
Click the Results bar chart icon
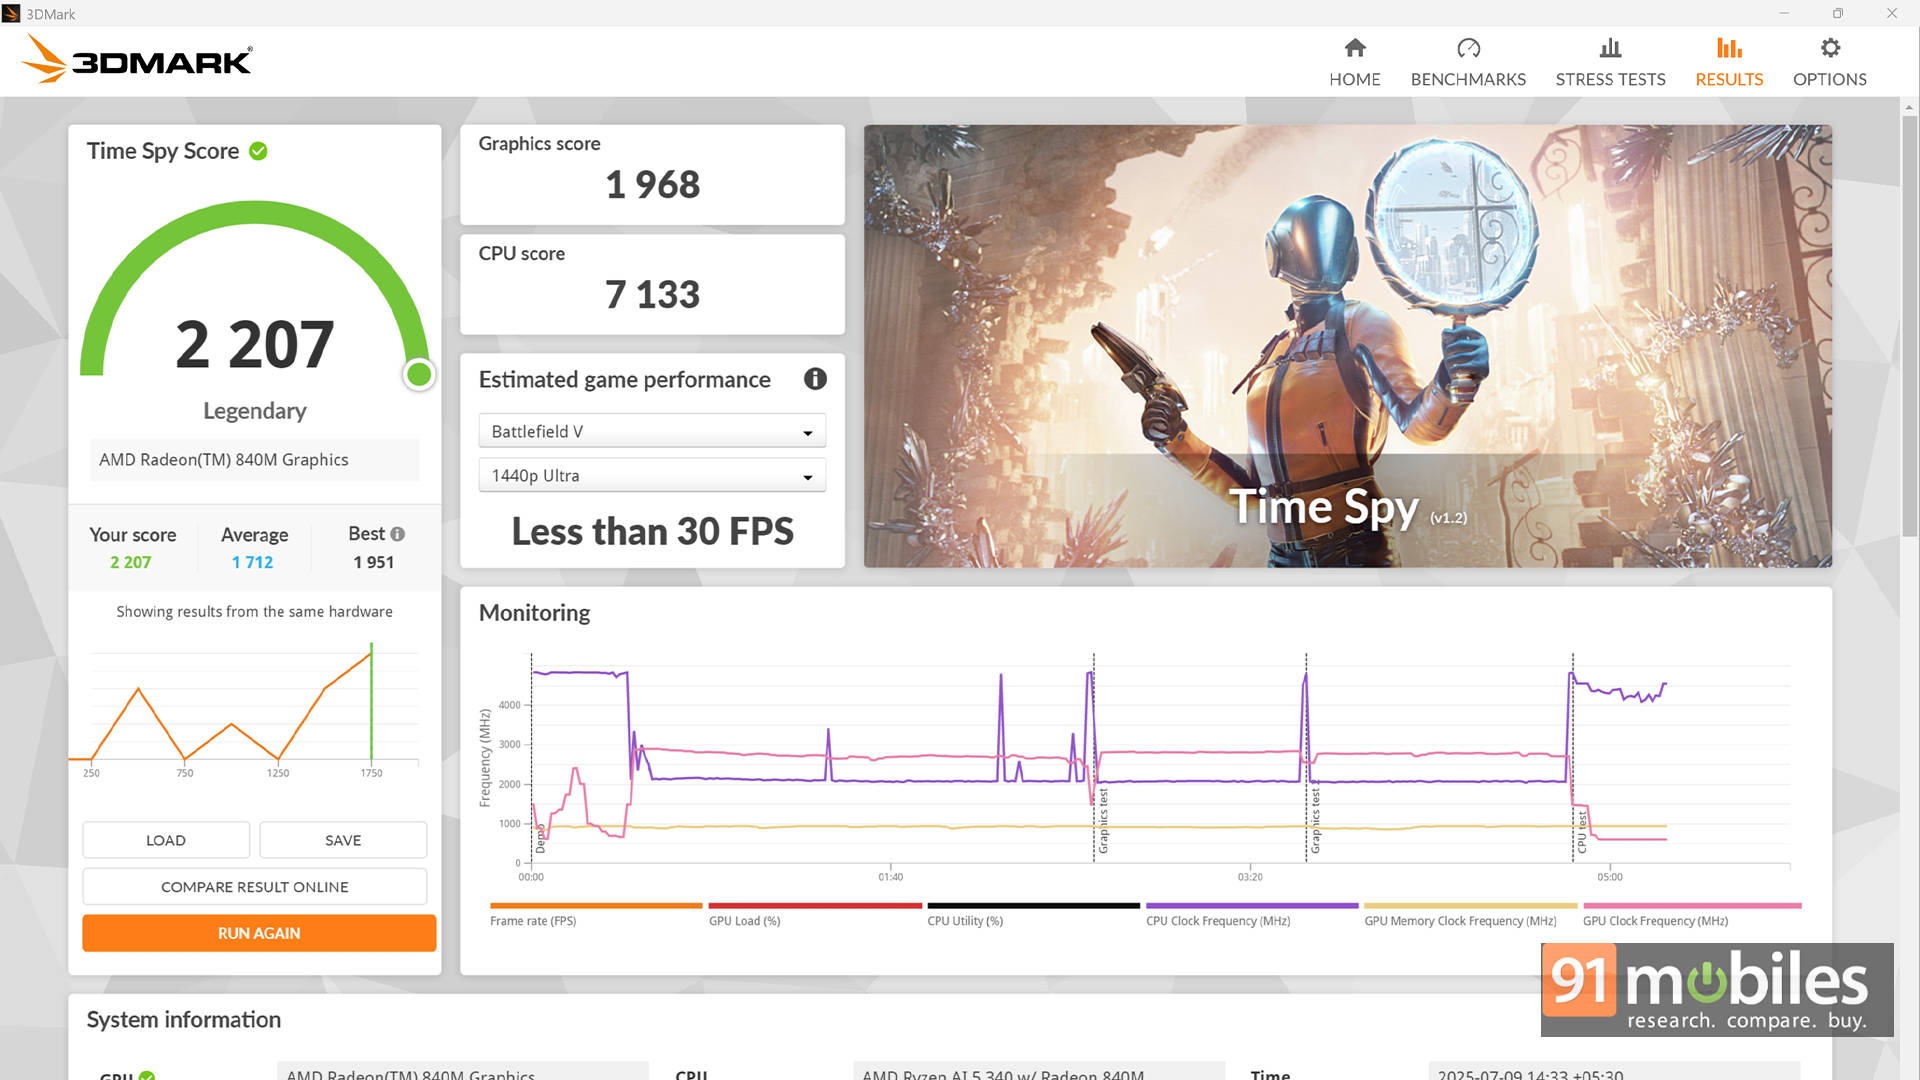pyautogui.click(x=1729, y=48)
